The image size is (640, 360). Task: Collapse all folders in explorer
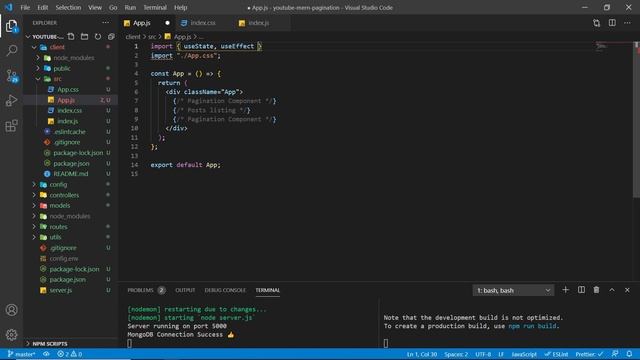(x=111, y=36)
